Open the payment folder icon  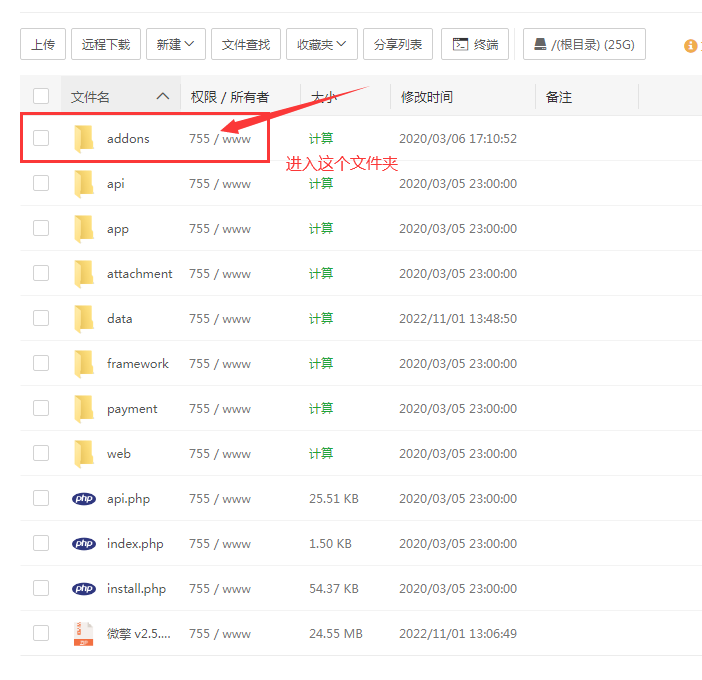pyautogui.click(x=84, y=409)
